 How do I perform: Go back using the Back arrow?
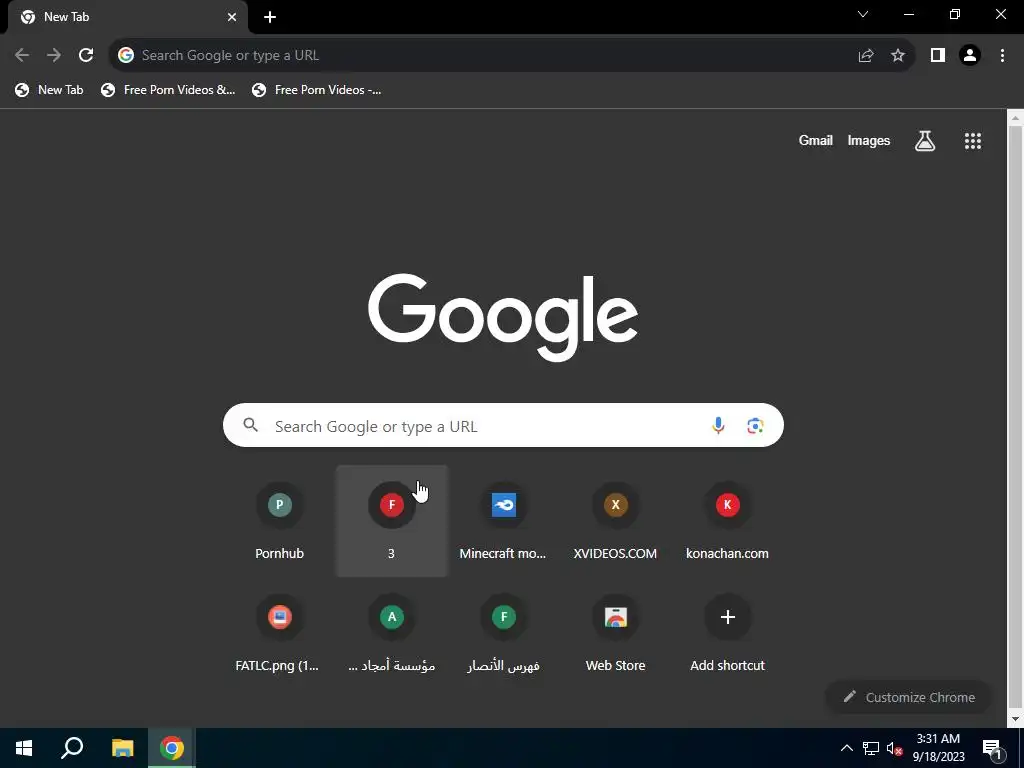tap(22, 56)
